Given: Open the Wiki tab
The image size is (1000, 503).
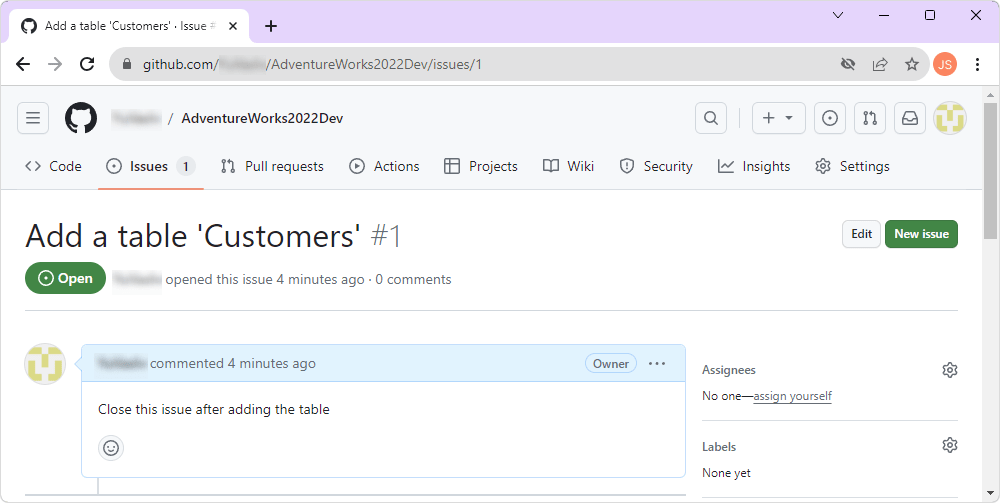Looking at the screenshot, I should click(568, 166).
